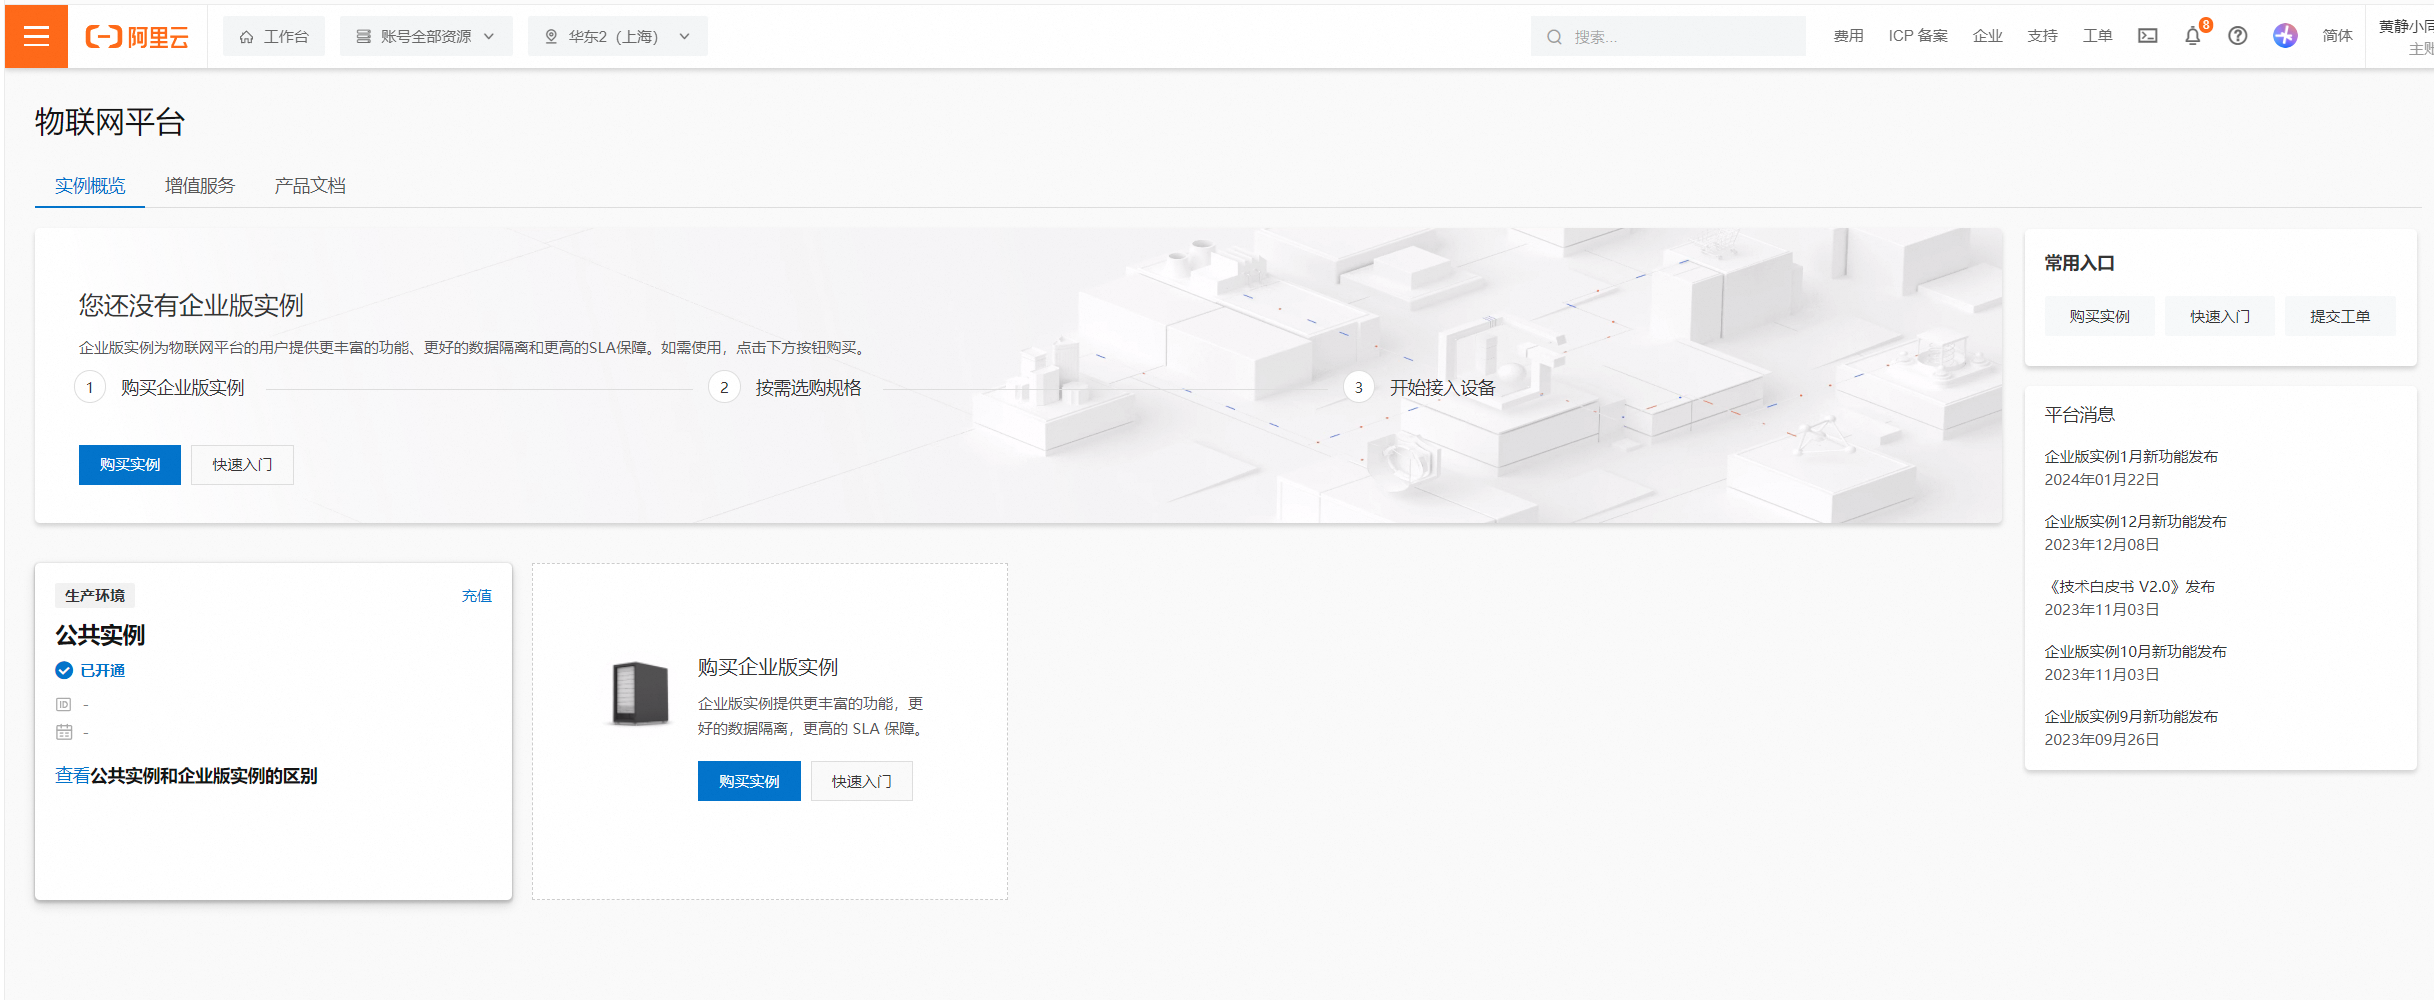
Task: Click step 1 circle 购买企业版实例
Action: coord(90,387)
